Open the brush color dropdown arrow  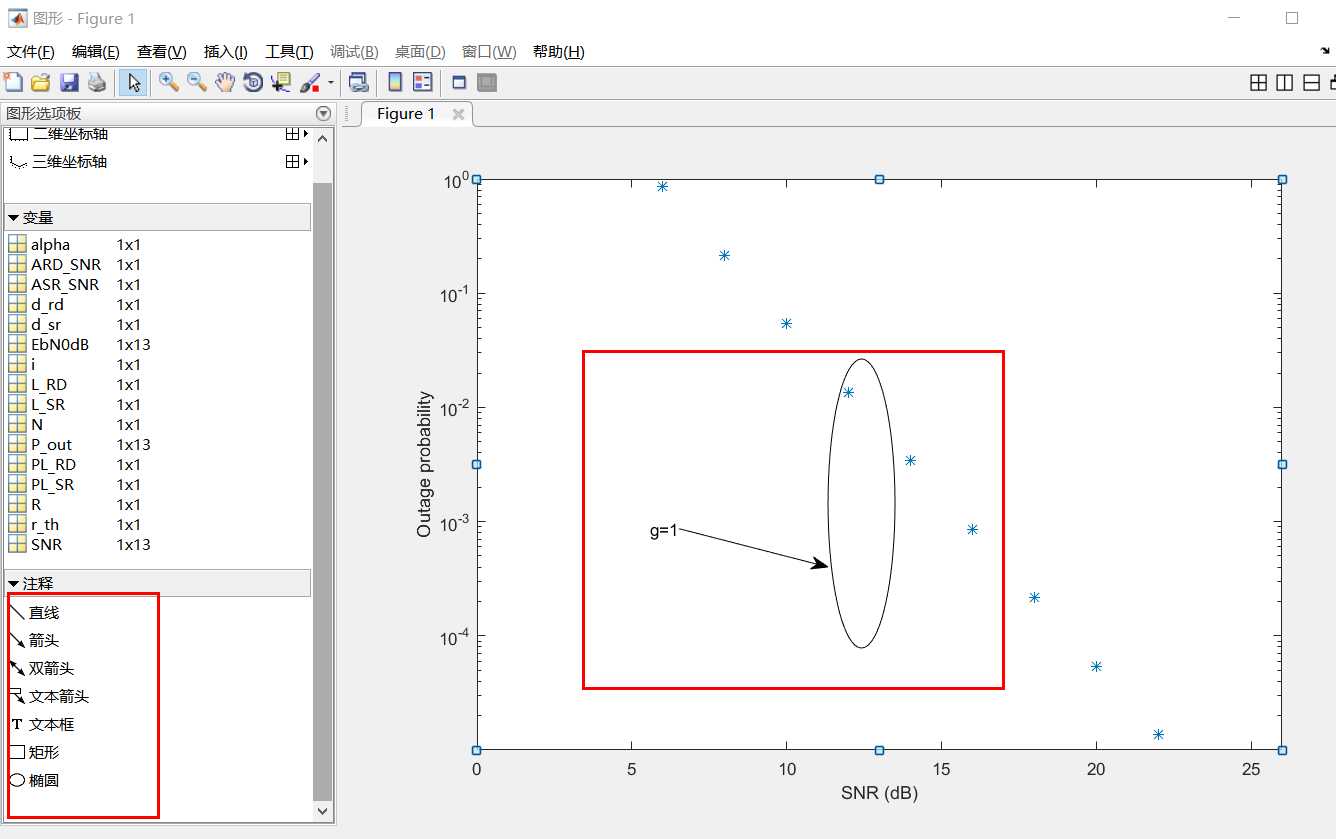point(331,83)
